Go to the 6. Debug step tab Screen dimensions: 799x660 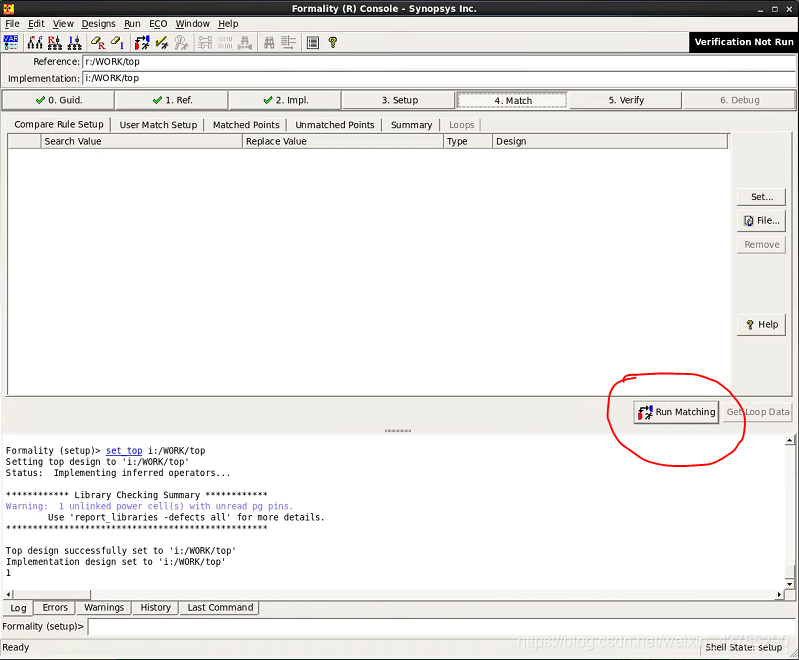pyautogui.click(x=739, y=100)
